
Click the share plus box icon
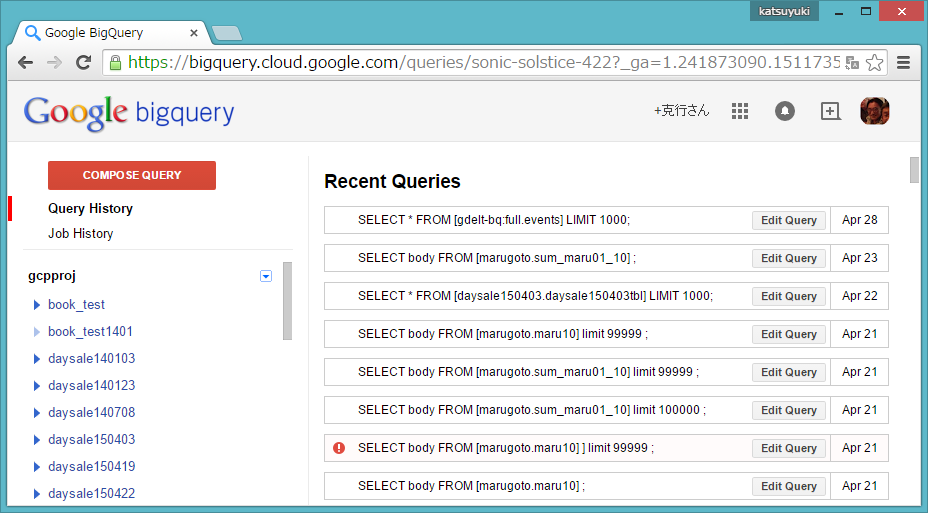[x=830, y=111]
